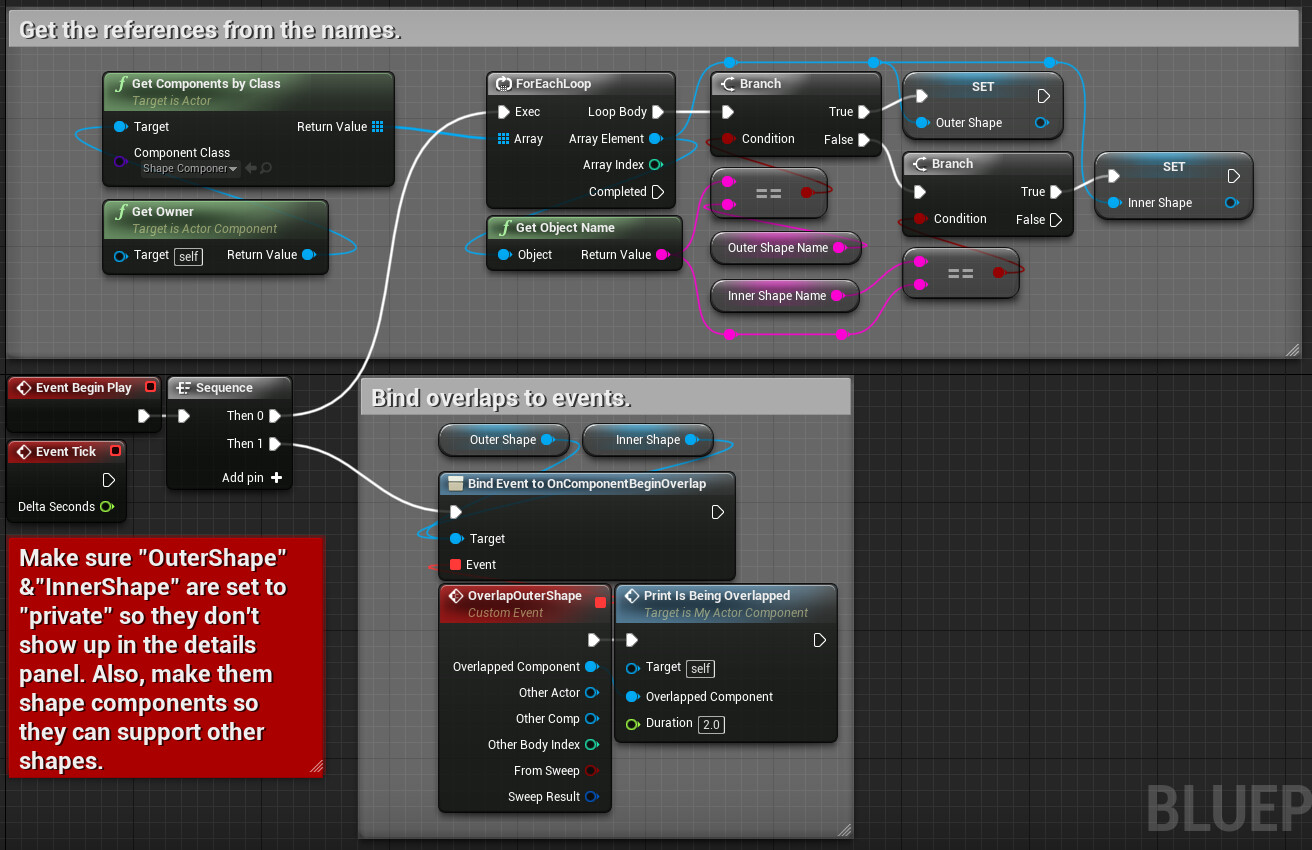
Task: Click the Other Actor output pin
Action: click(591, 693)
